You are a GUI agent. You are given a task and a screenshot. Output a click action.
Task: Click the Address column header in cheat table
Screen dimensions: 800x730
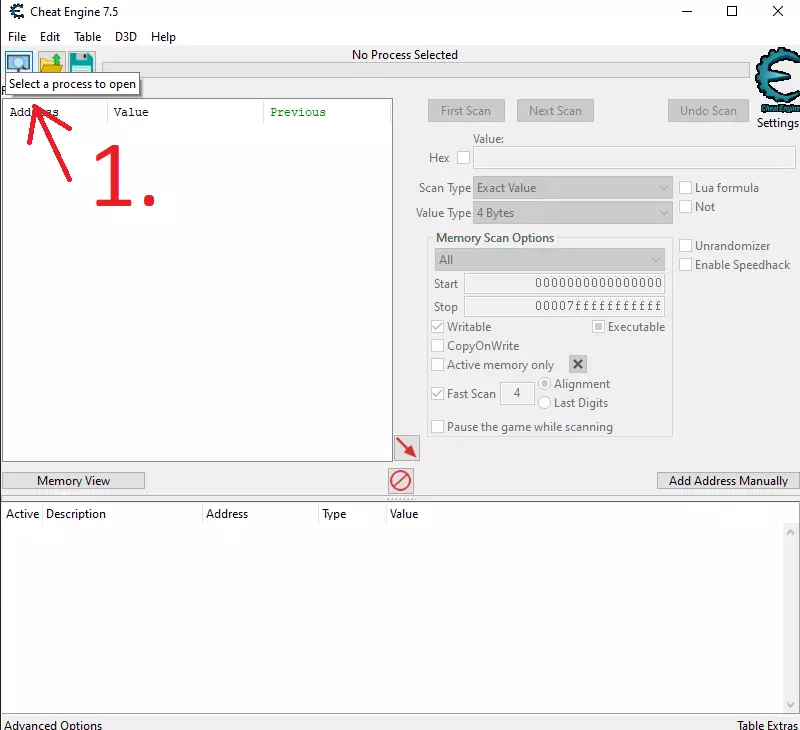point(260,514)
